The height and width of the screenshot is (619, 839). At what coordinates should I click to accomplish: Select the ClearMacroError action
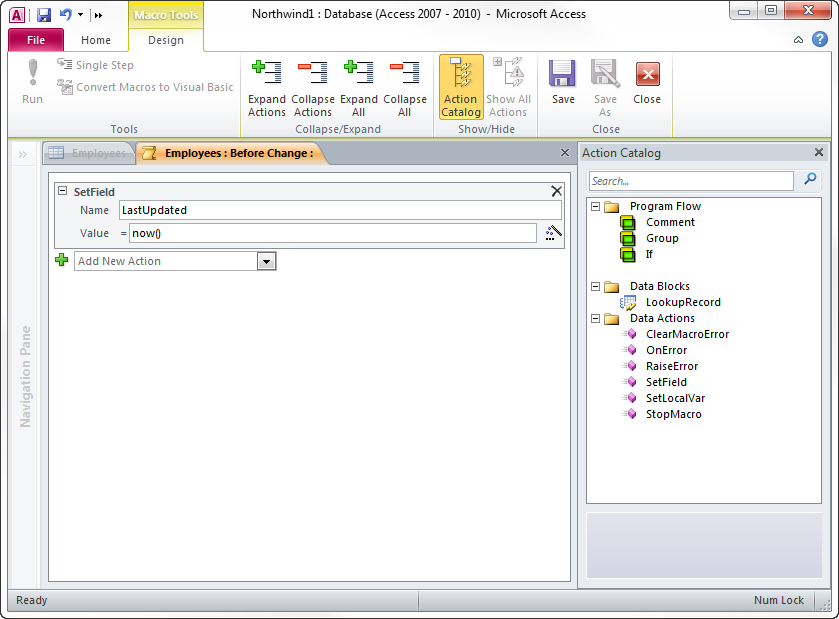tap(687, 334)
